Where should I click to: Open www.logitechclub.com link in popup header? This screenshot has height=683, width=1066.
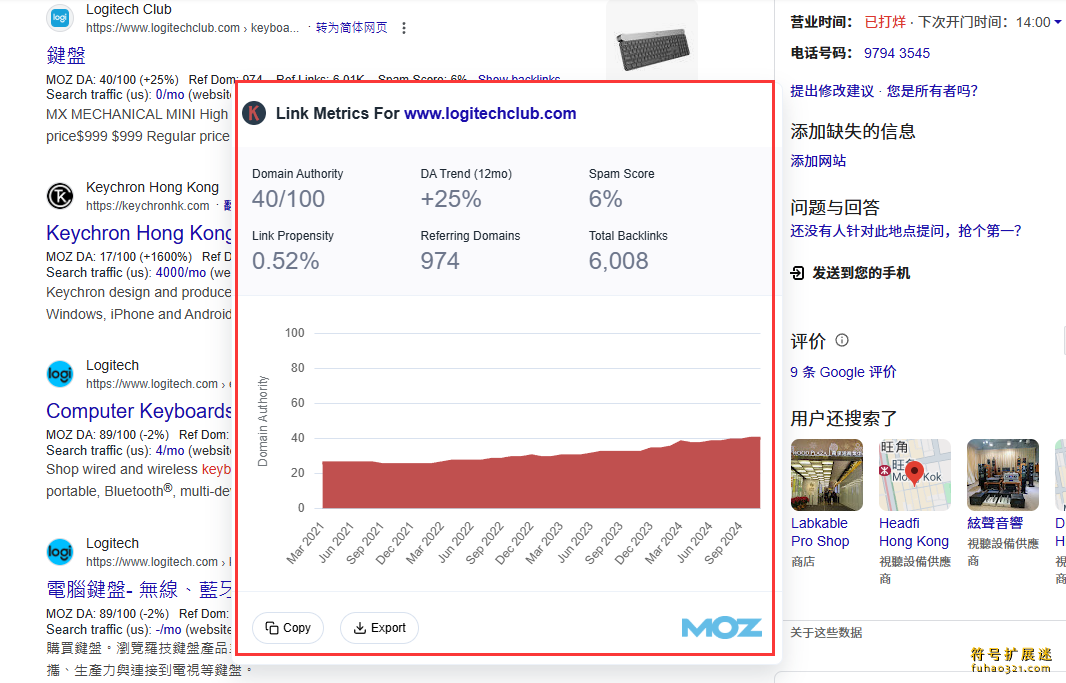[490, 113]
